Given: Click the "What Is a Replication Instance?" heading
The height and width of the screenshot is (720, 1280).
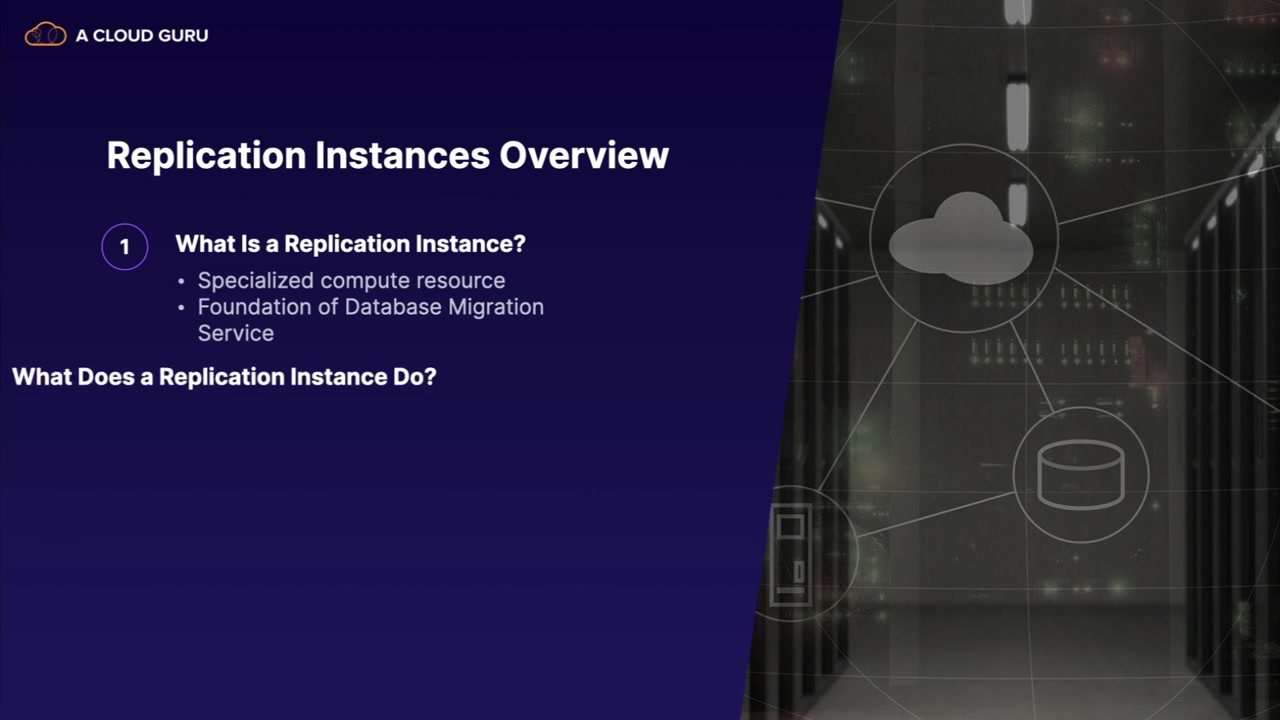Looking at the screenshot, I should (x=351, y=244).
